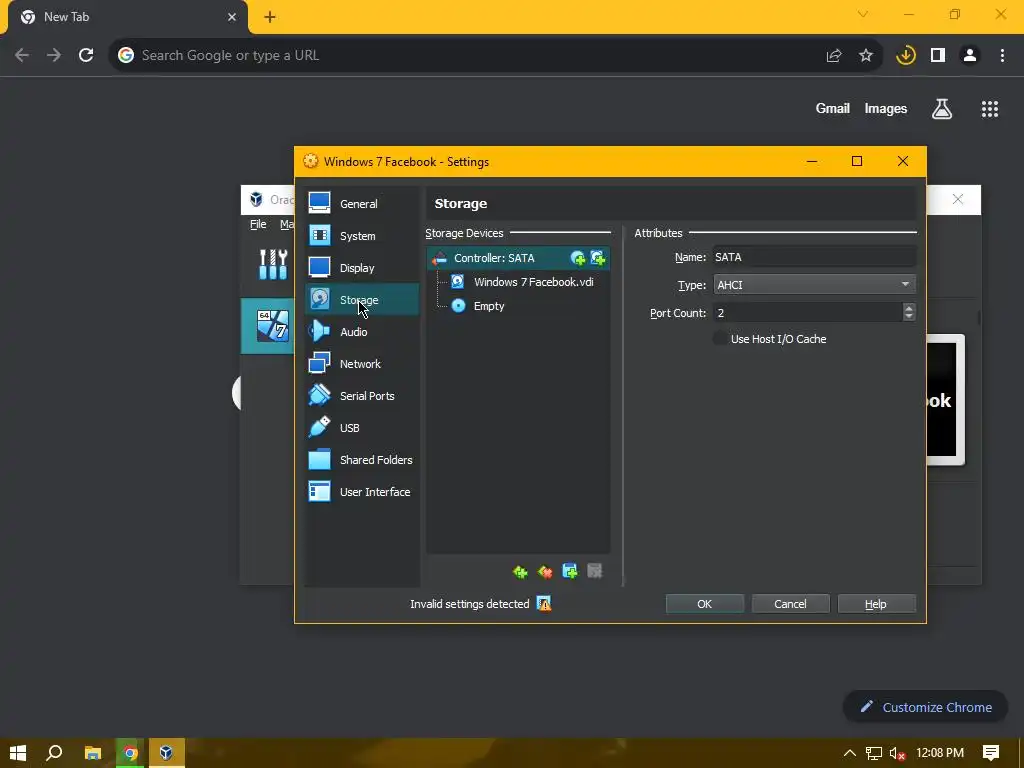1024x768 pixels.
Task: Click the Customize Chrome button
Action: click(x=925, y=707)
